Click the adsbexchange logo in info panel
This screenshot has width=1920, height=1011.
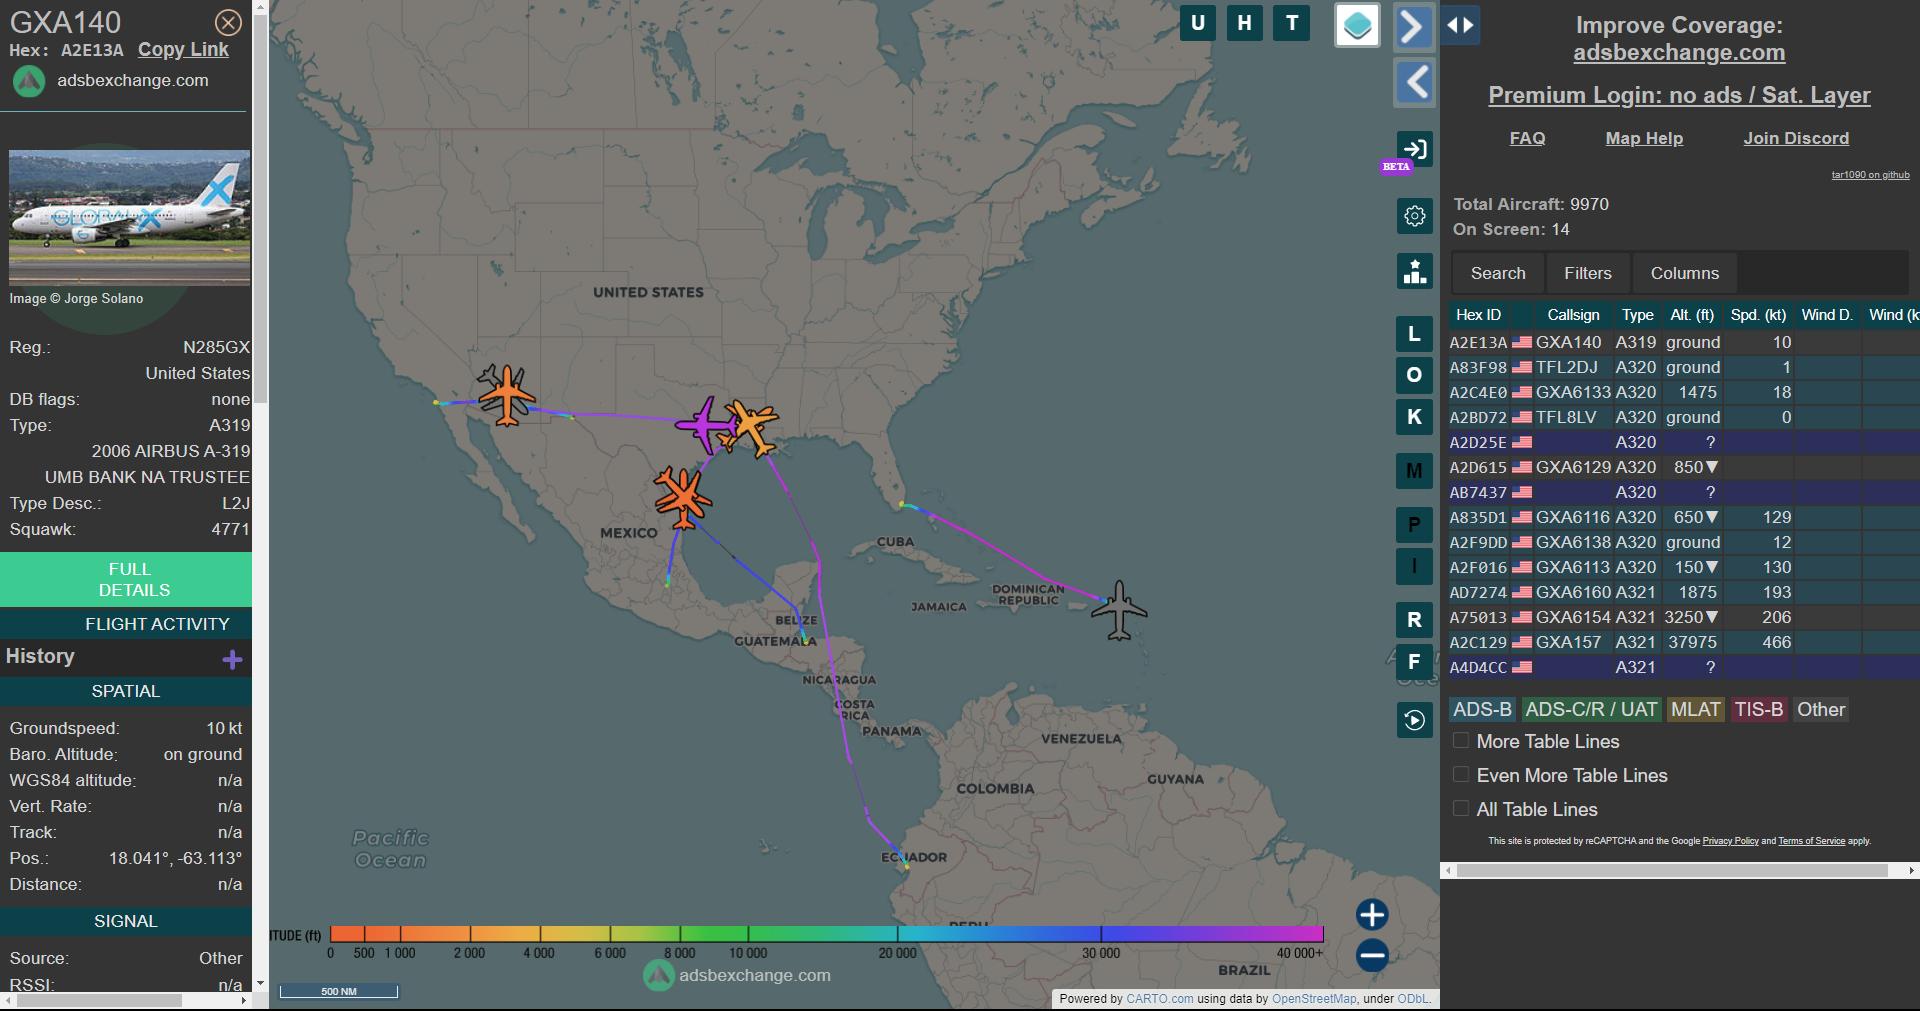click(x=29, y=81)
